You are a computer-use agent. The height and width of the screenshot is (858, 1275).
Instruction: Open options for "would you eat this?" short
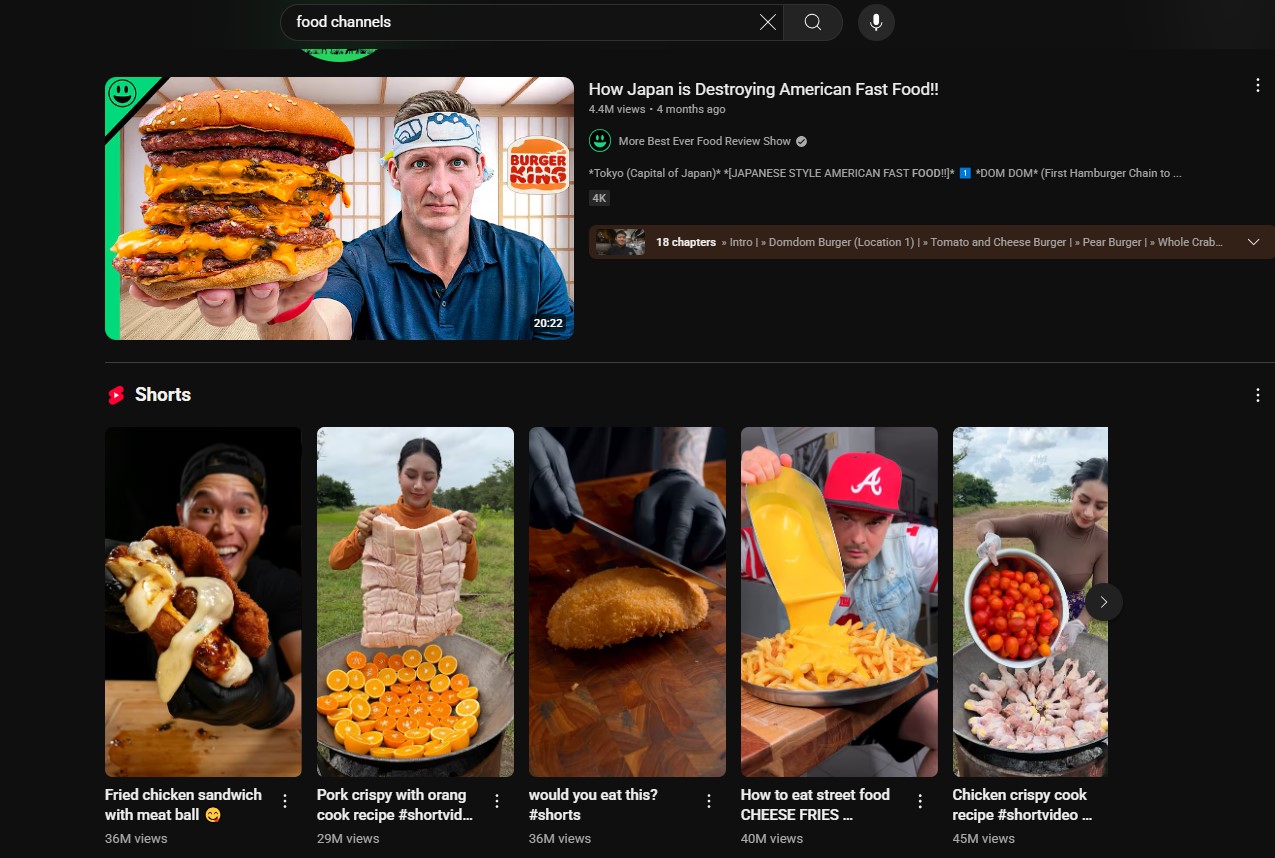point(709,801)
